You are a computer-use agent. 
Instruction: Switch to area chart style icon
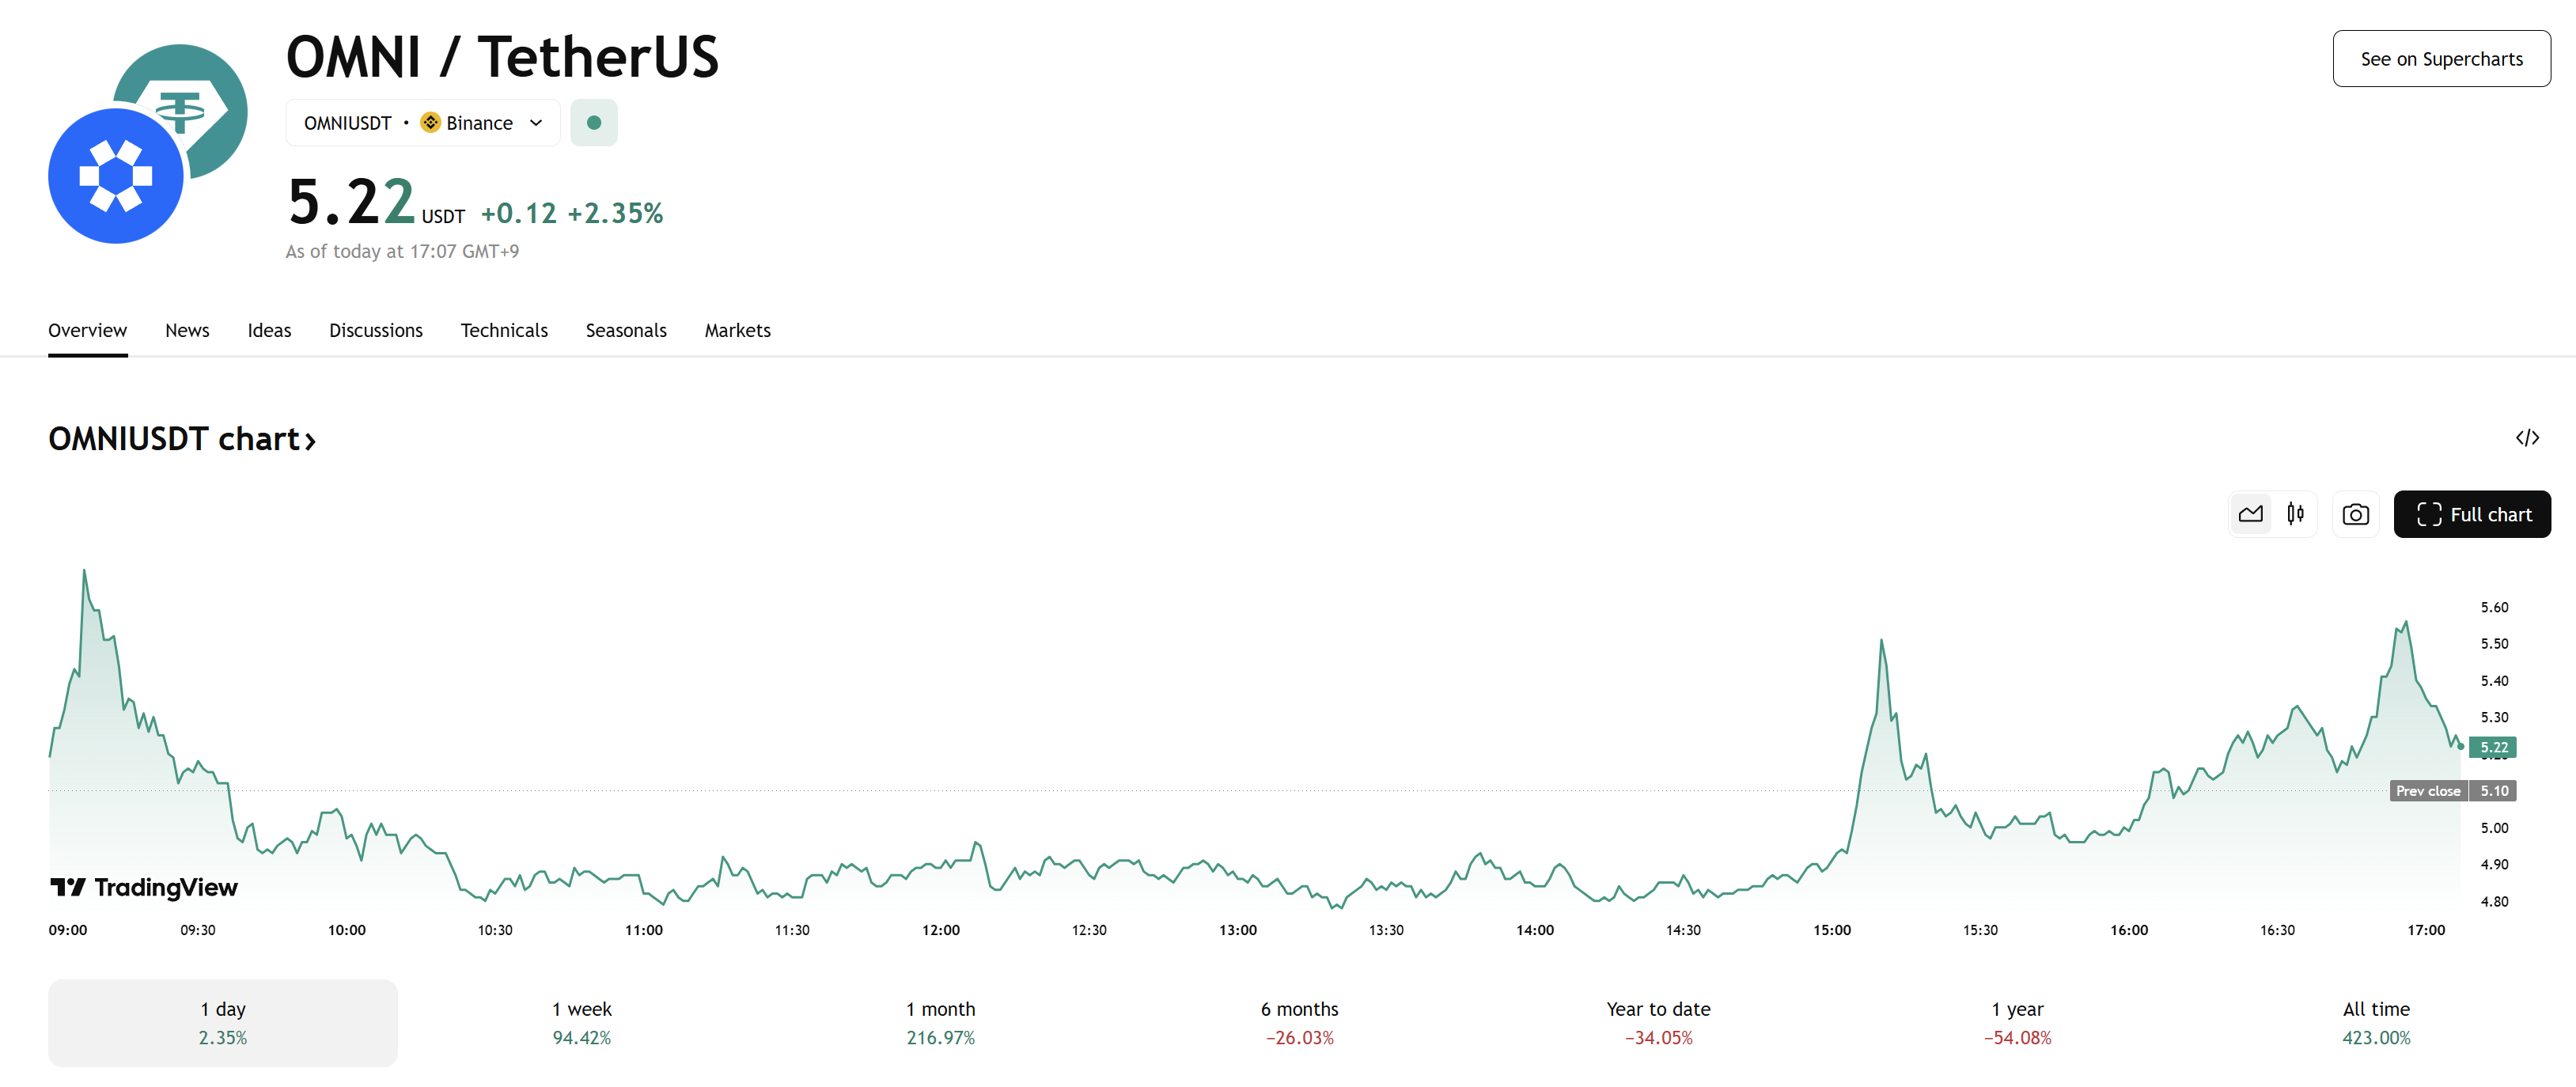(x=2250, y=514)
